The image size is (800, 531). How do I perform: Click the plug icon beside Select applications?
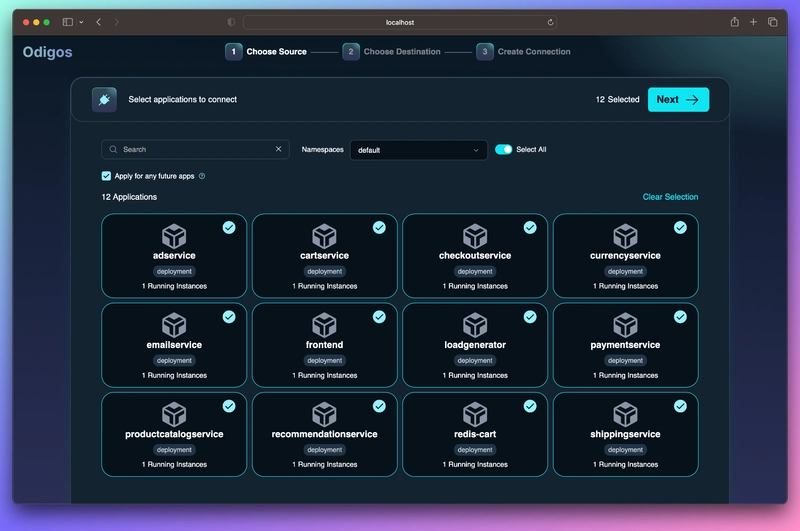[104, 99]
